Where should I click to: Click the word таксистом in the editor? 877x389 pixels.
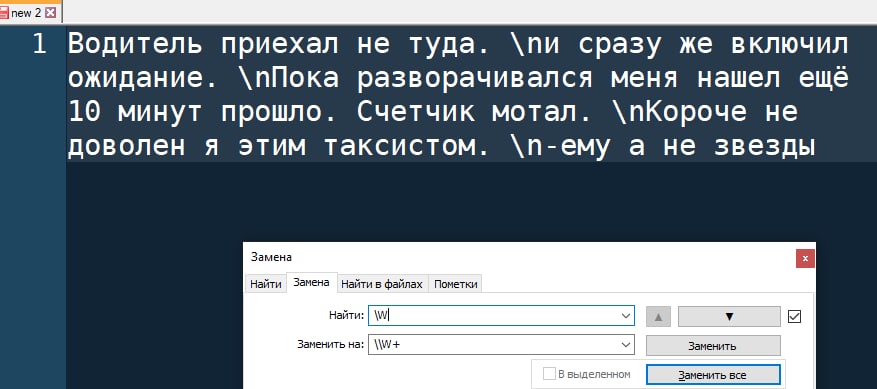(x=400, y=147)
